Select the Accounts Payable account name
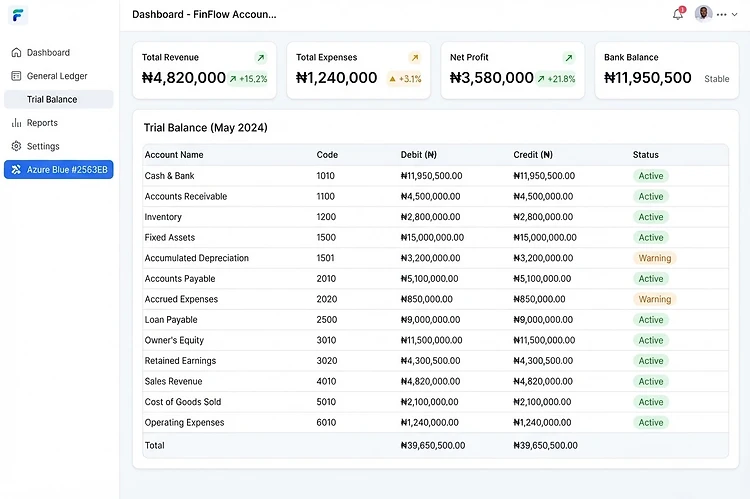The image size is (750, 499). [180, 279]
